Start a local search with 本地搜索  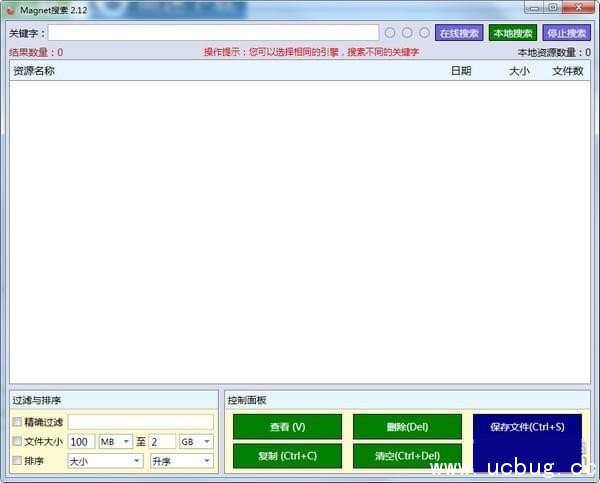pyautogui.click(x=512, y=33)
